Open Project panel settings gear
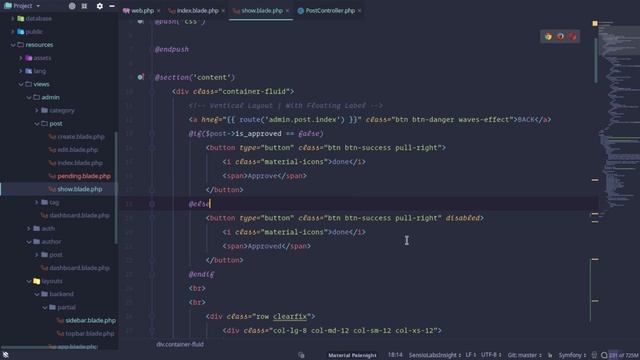 [100, 6]
